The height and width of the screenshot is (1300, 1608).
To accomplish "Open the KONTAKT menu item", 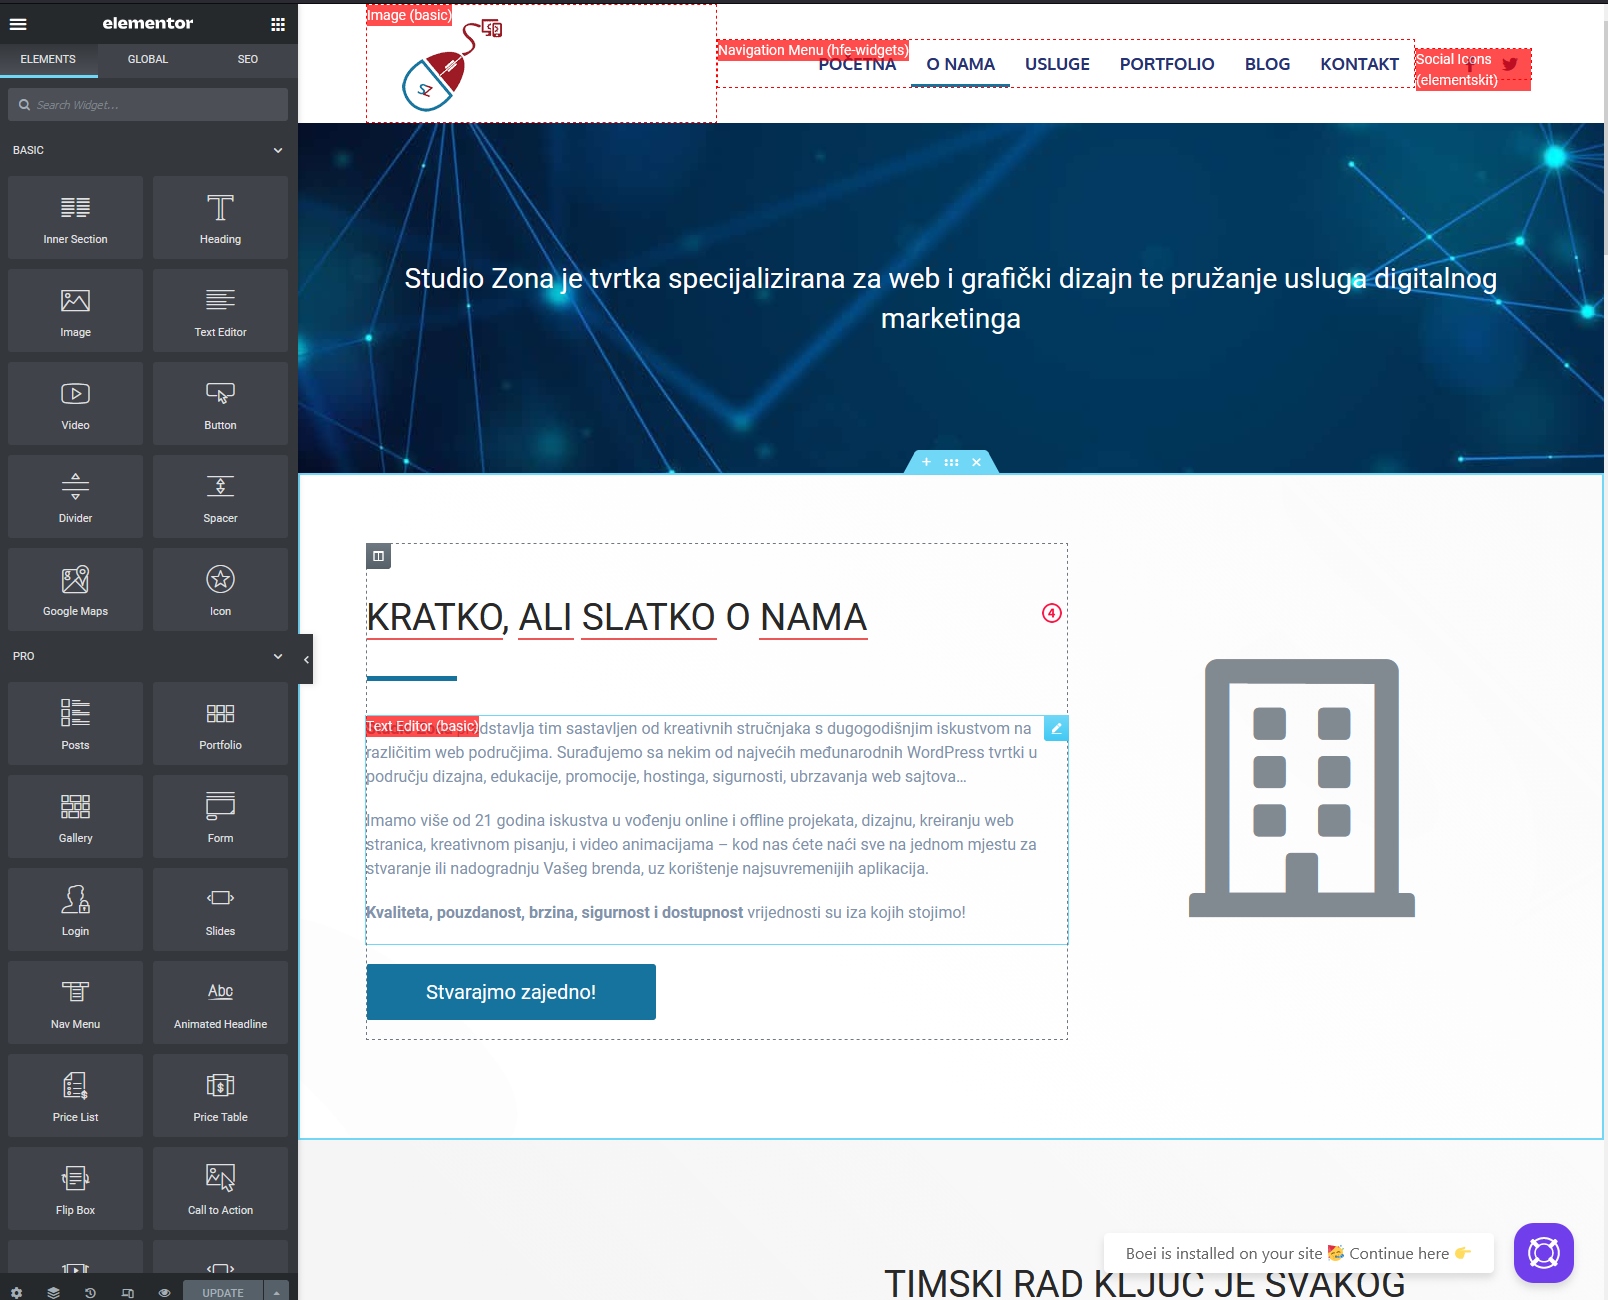I will coord(1359,64).
